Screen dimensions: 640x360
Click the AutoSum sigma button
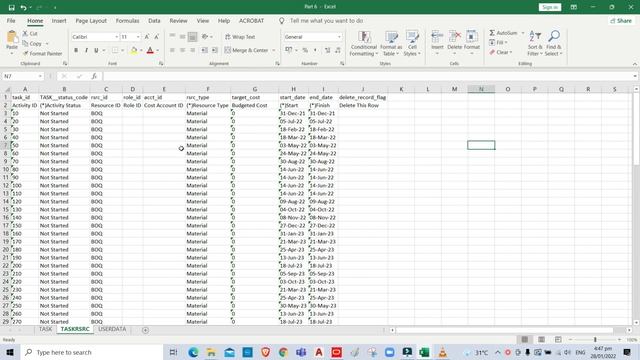(503, 33)
